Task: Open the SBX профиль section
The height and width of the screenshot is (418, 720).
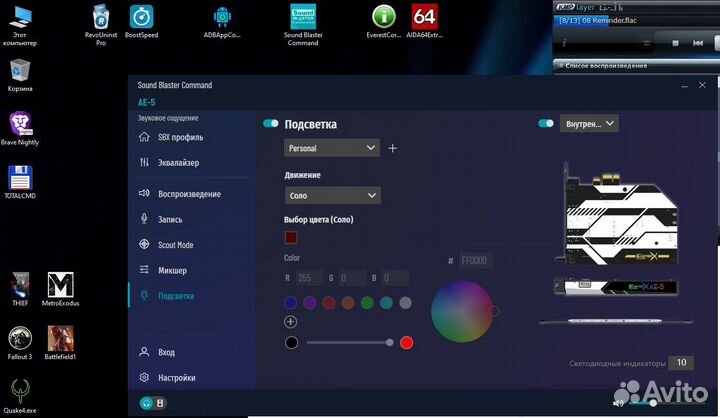Action: click(x=180, y=137)
